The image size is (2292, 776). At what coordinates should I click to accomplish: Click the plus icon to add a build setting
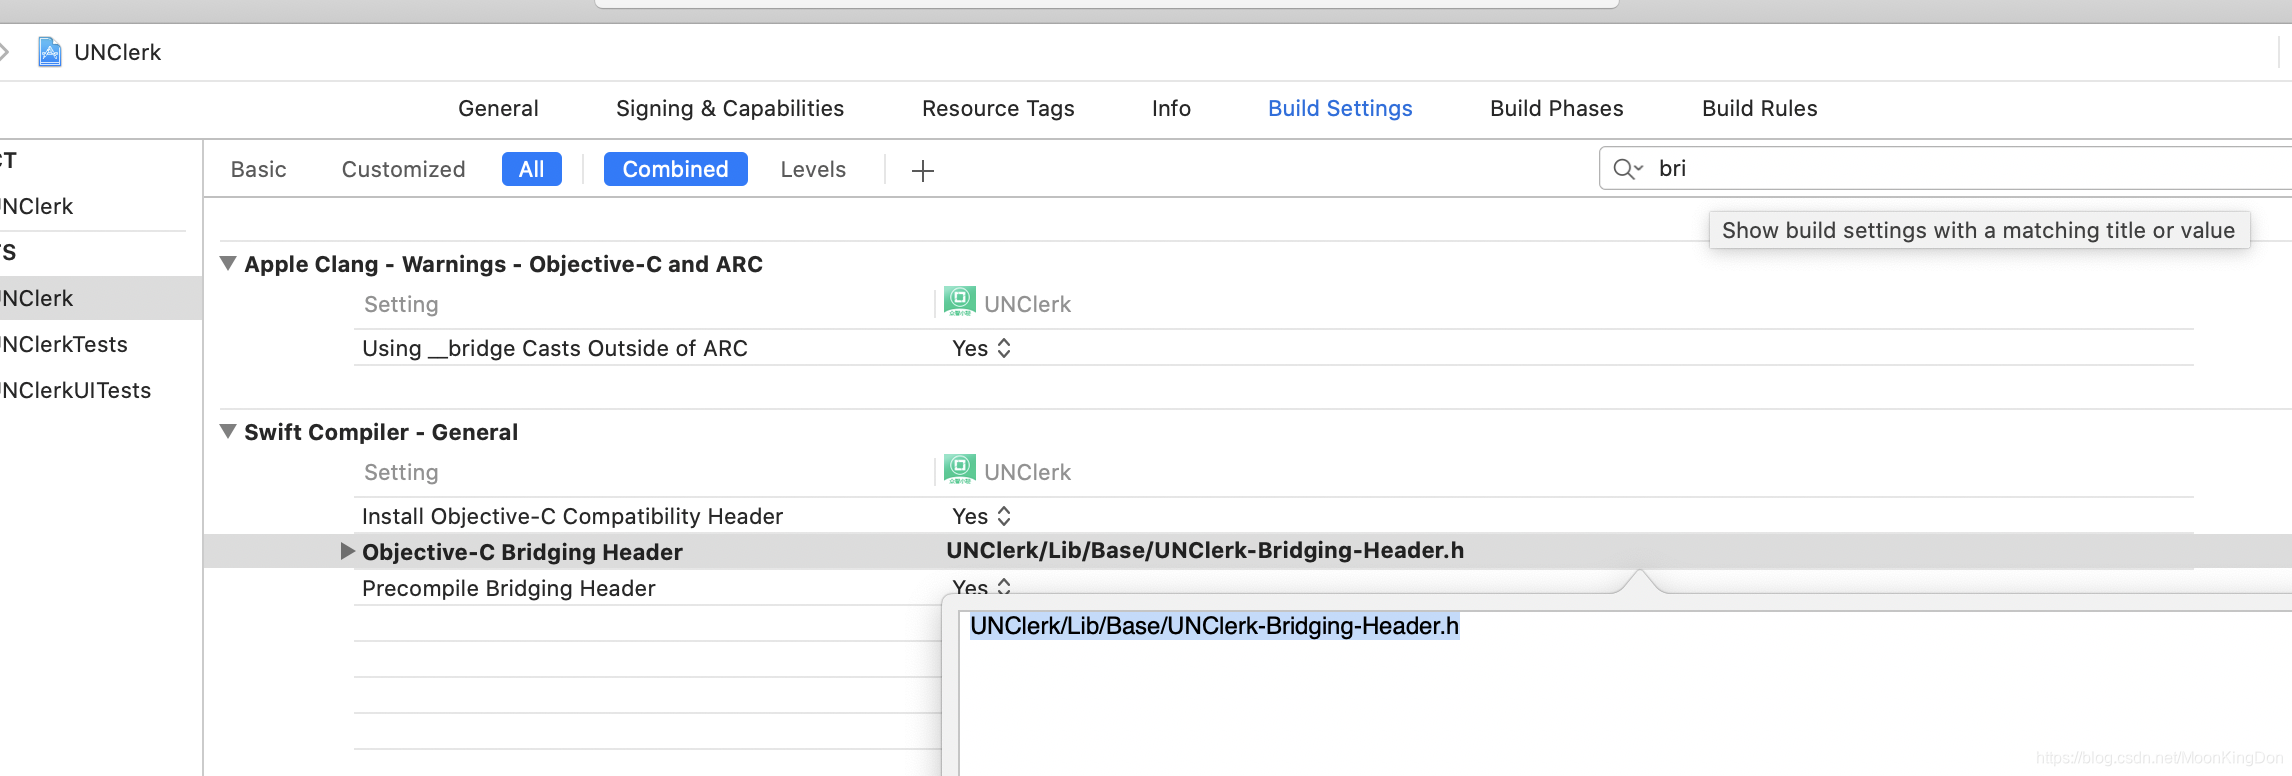(x=923, y=171)
